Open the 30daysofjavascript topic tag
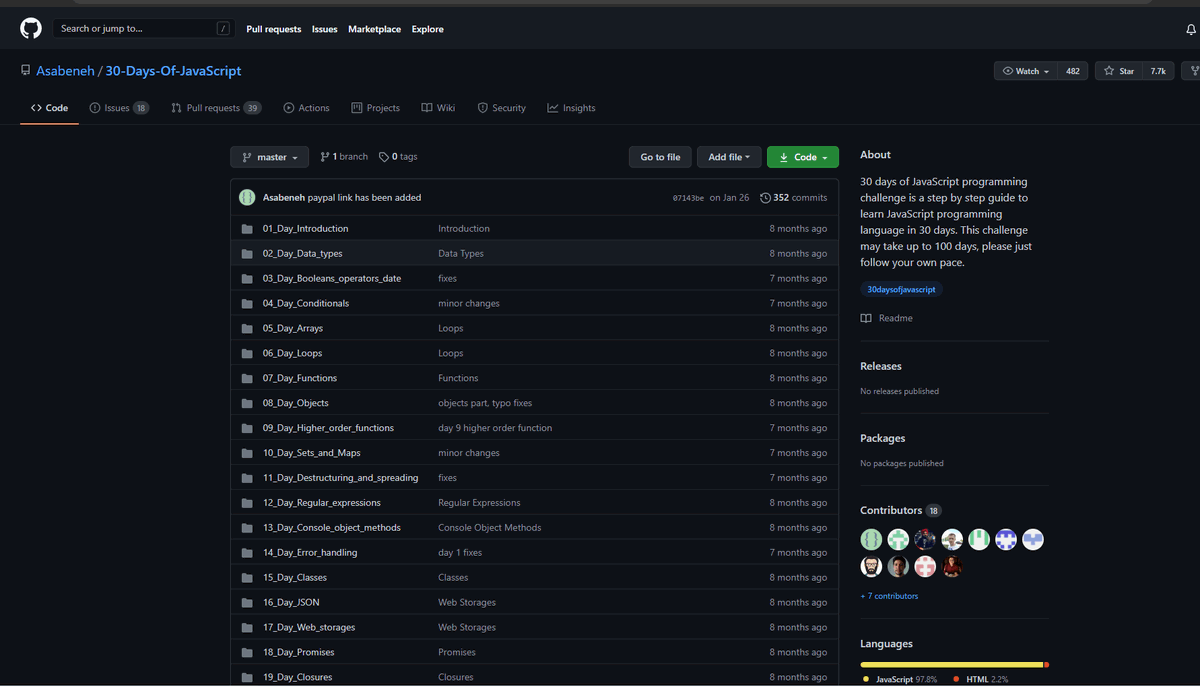The width and height of the screenshot is (1200, 687). coord(901,289)
